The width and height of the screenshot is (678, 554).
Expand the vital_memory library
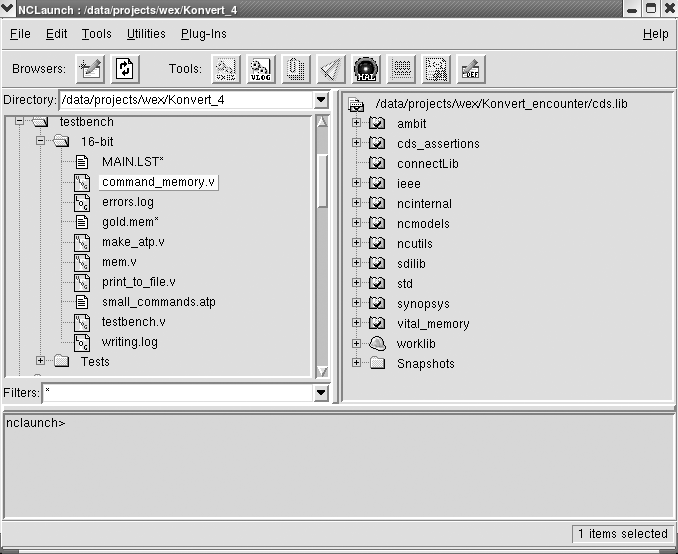pyautogui.click(x=356, y=323)
